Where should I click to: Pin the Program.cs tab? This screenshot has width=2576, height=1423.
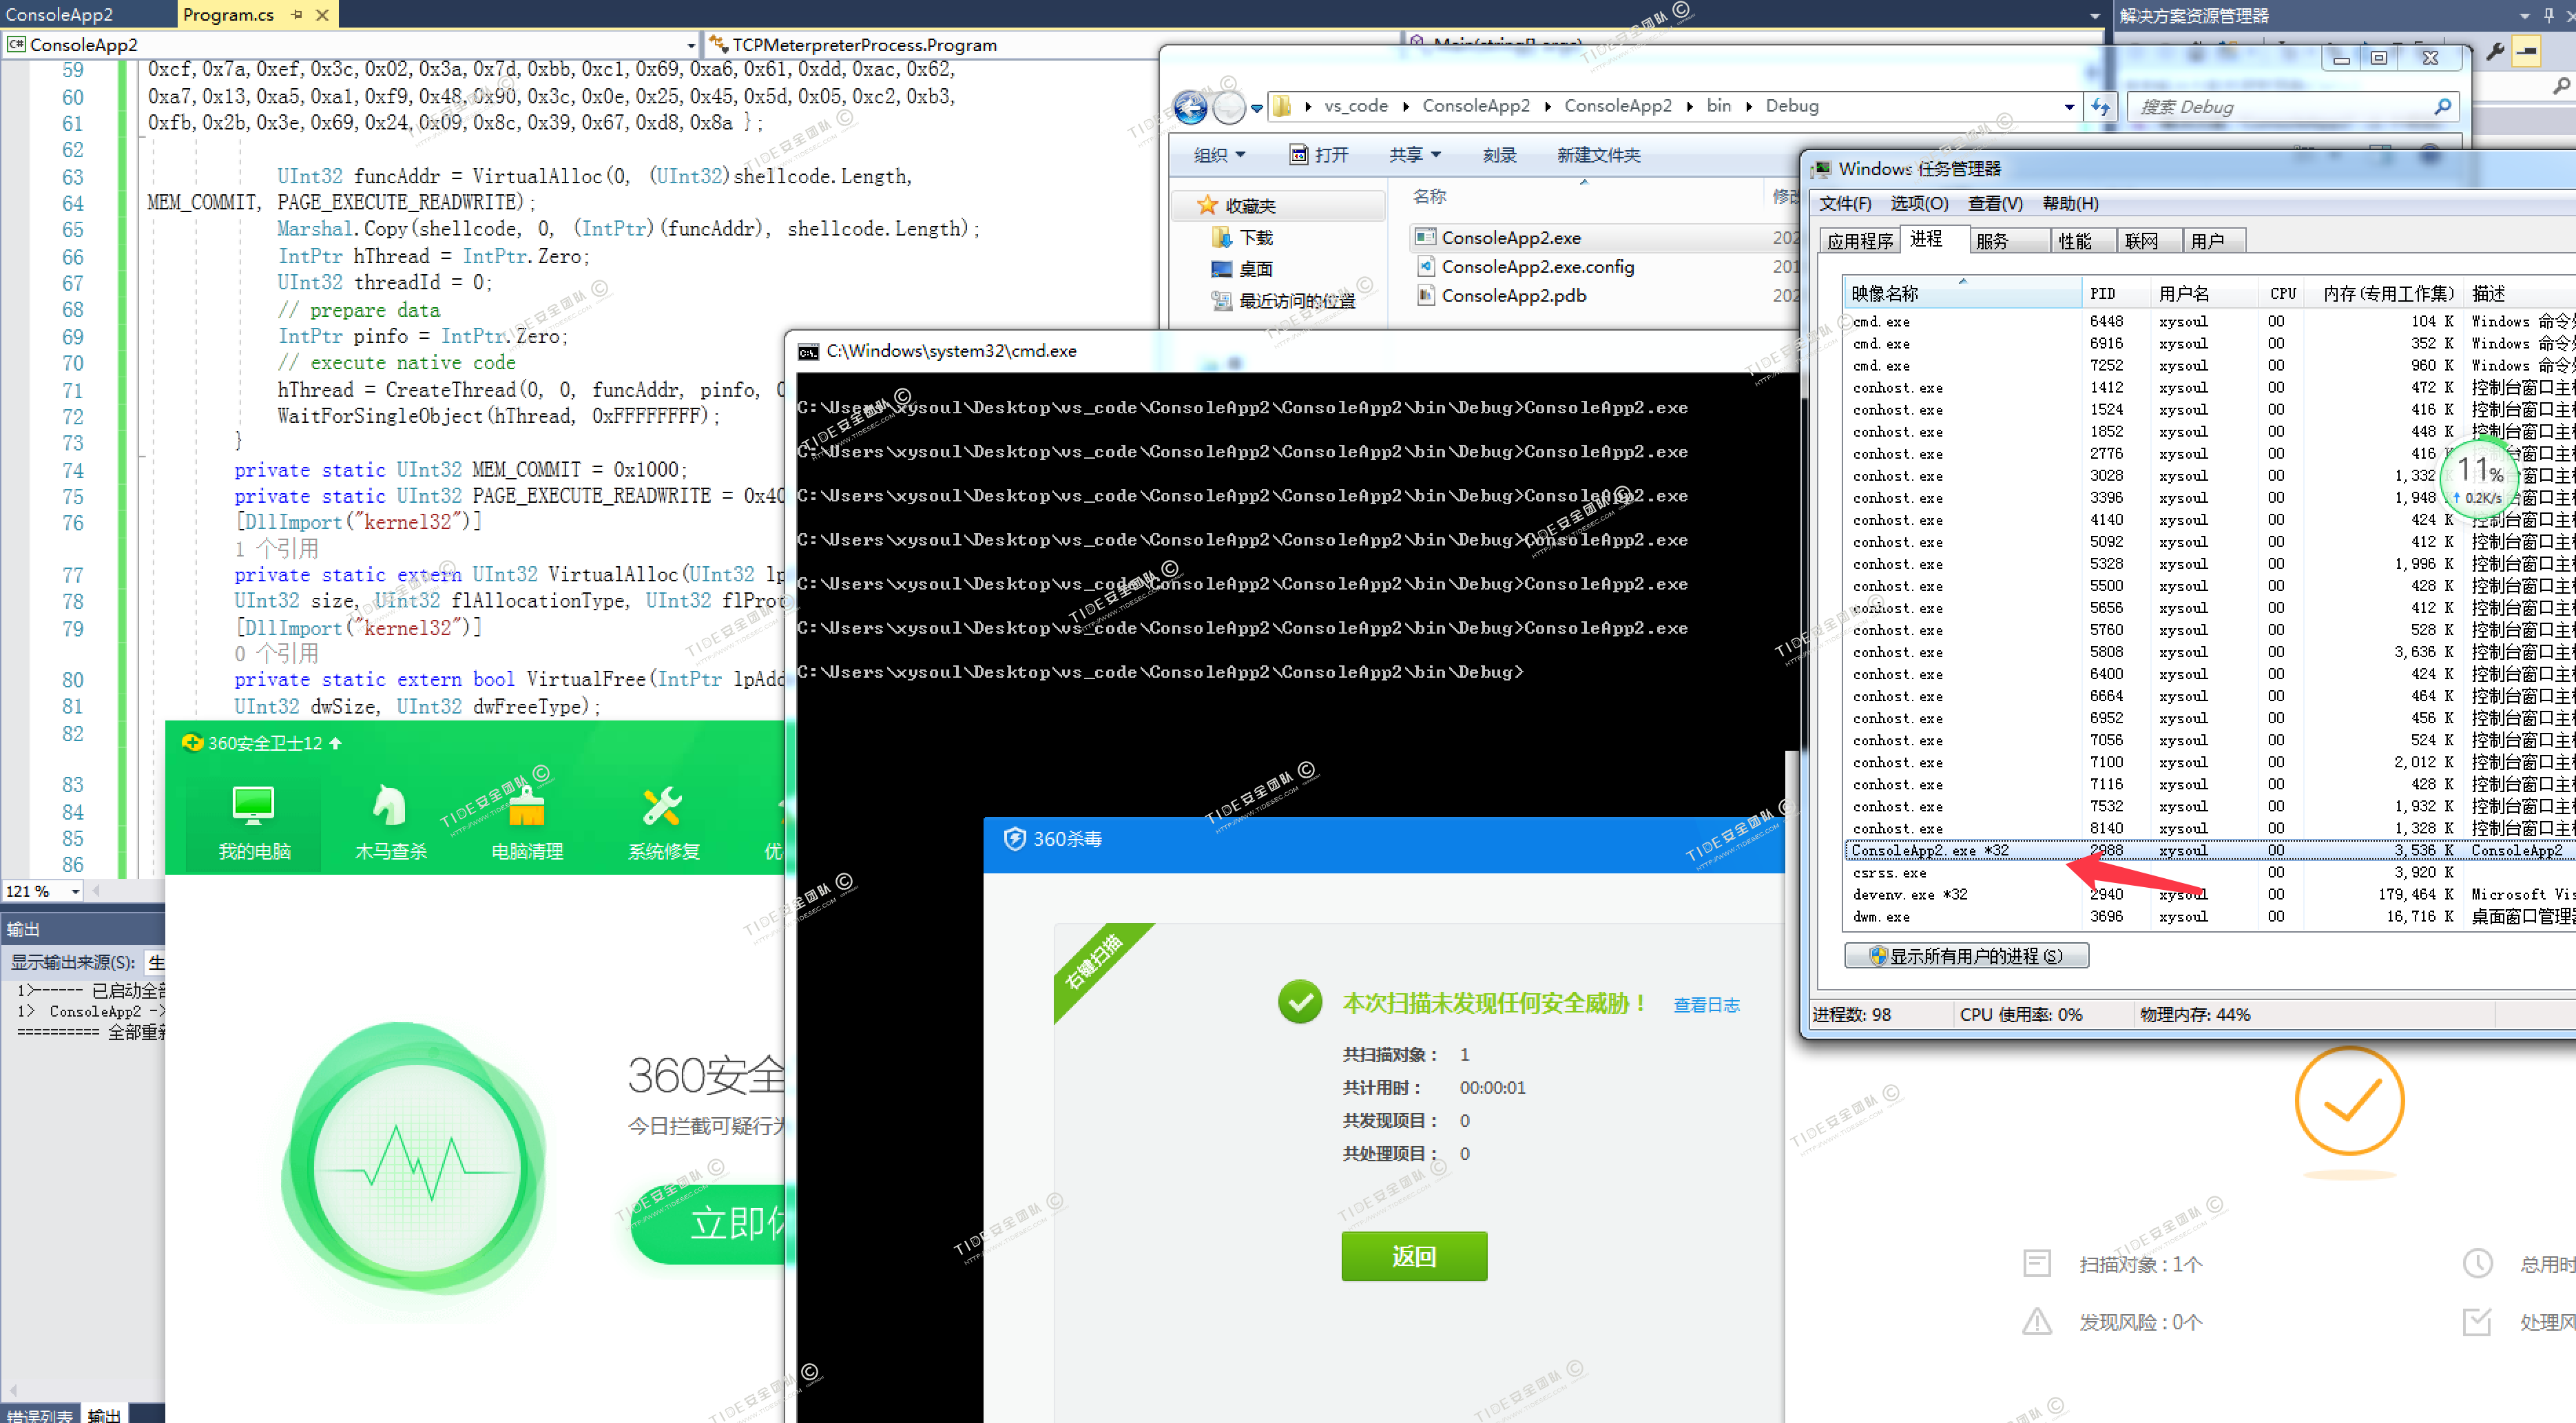297,15
